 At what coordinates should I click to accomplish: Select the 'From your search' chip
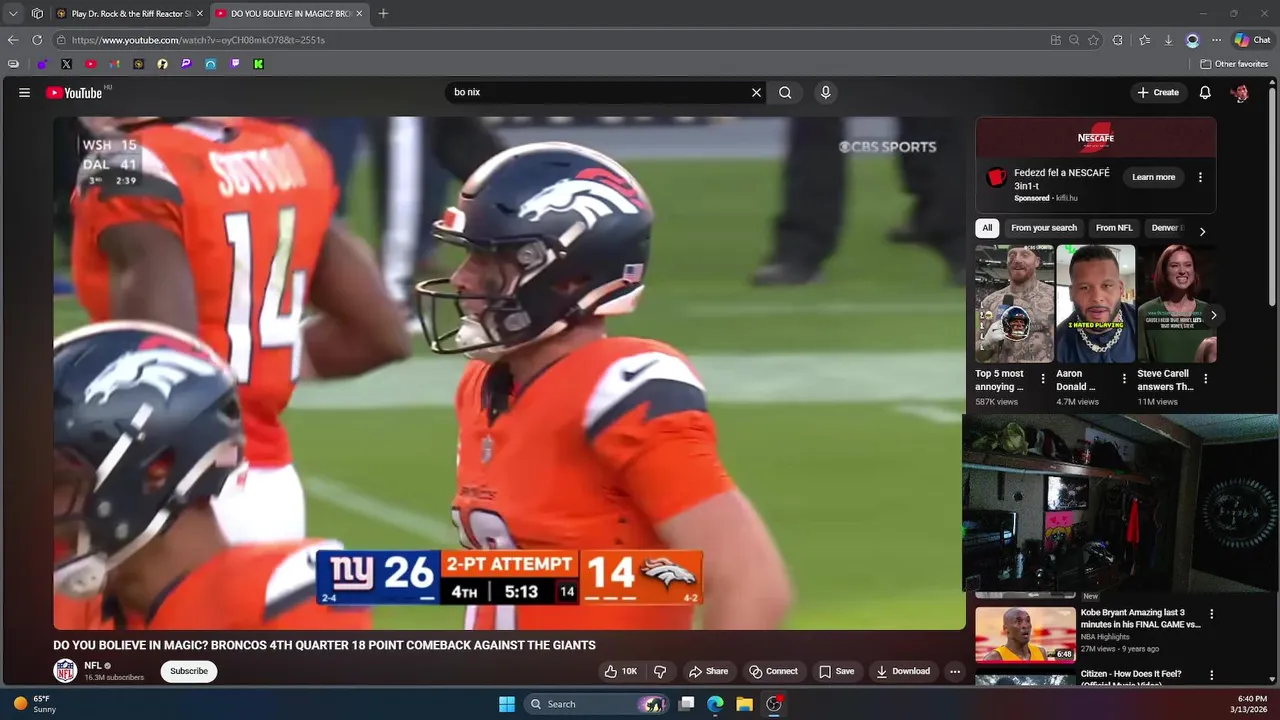1043,228
